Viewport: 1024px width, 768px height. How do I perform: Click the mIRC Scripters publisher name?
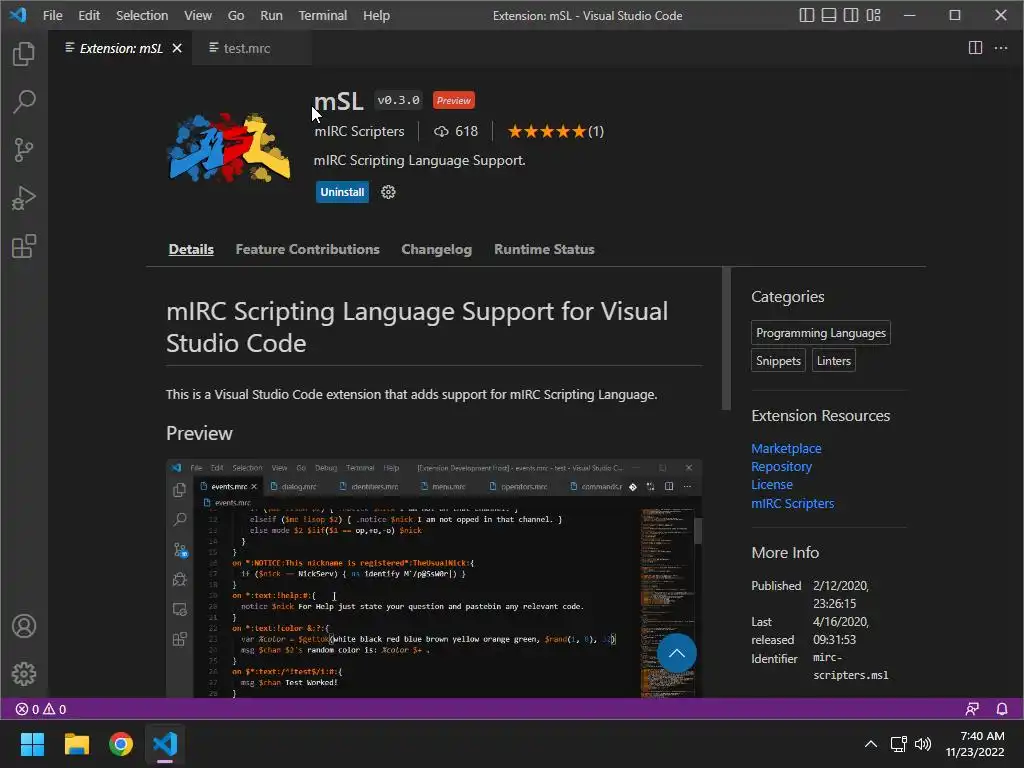click(359, 131)
